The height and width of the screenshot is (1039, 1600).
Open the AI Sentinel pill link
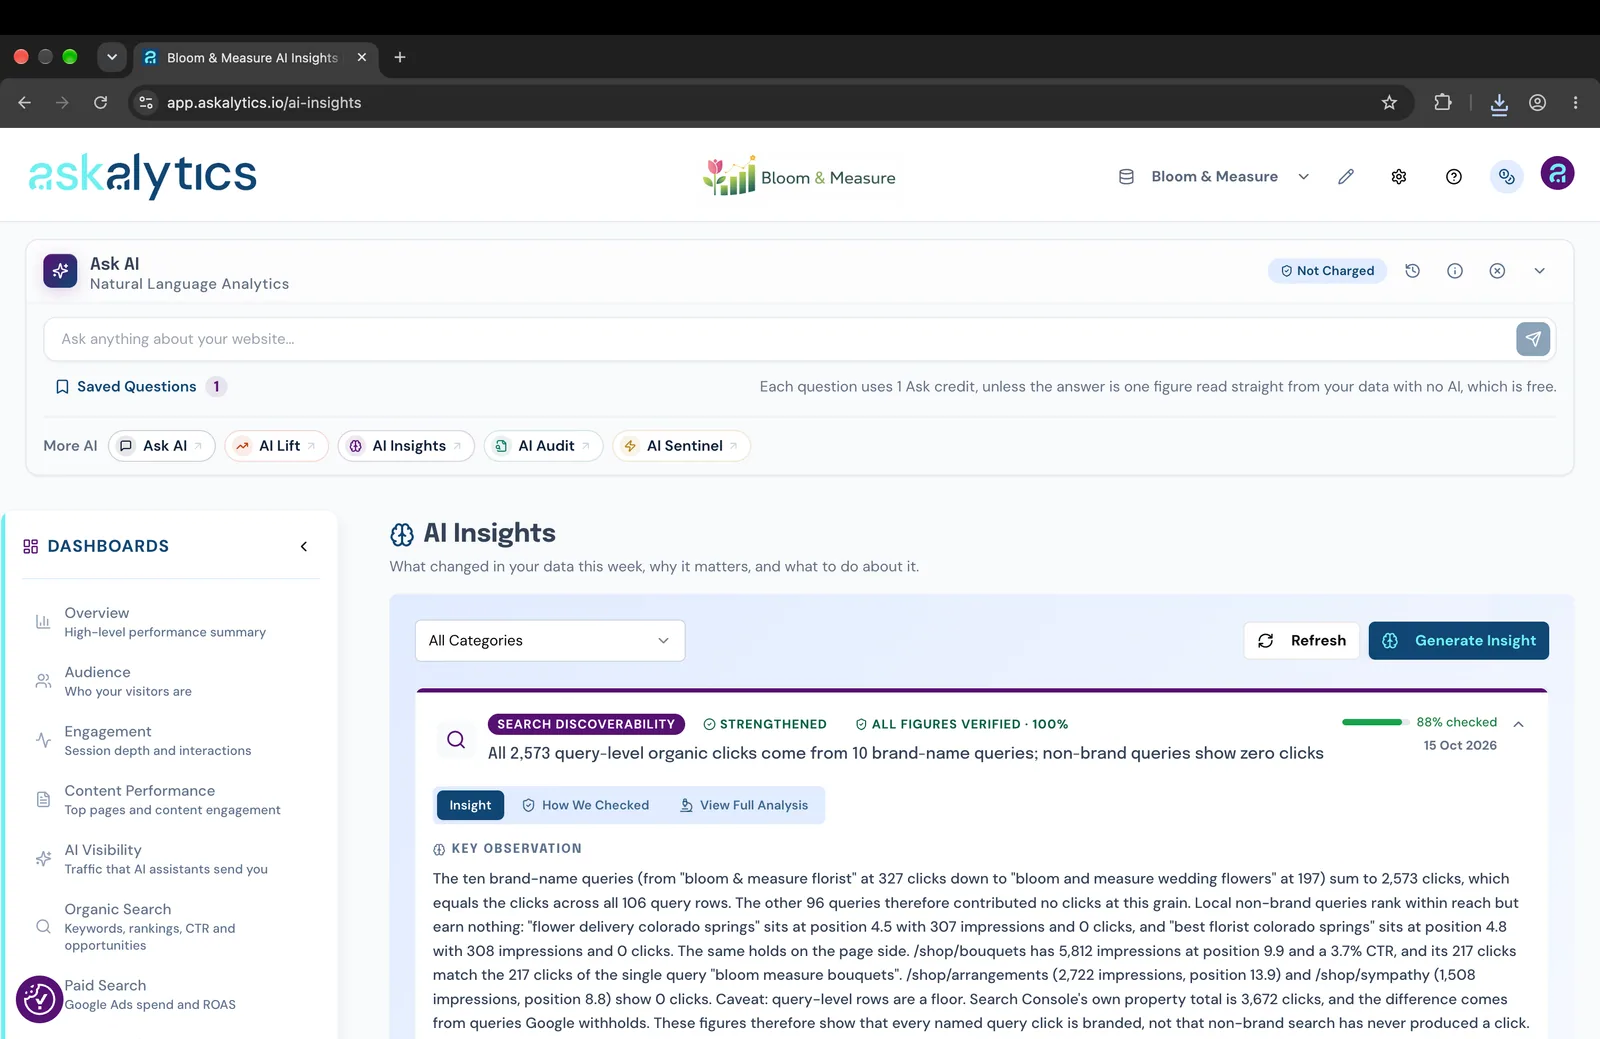(x=681, y=446)
